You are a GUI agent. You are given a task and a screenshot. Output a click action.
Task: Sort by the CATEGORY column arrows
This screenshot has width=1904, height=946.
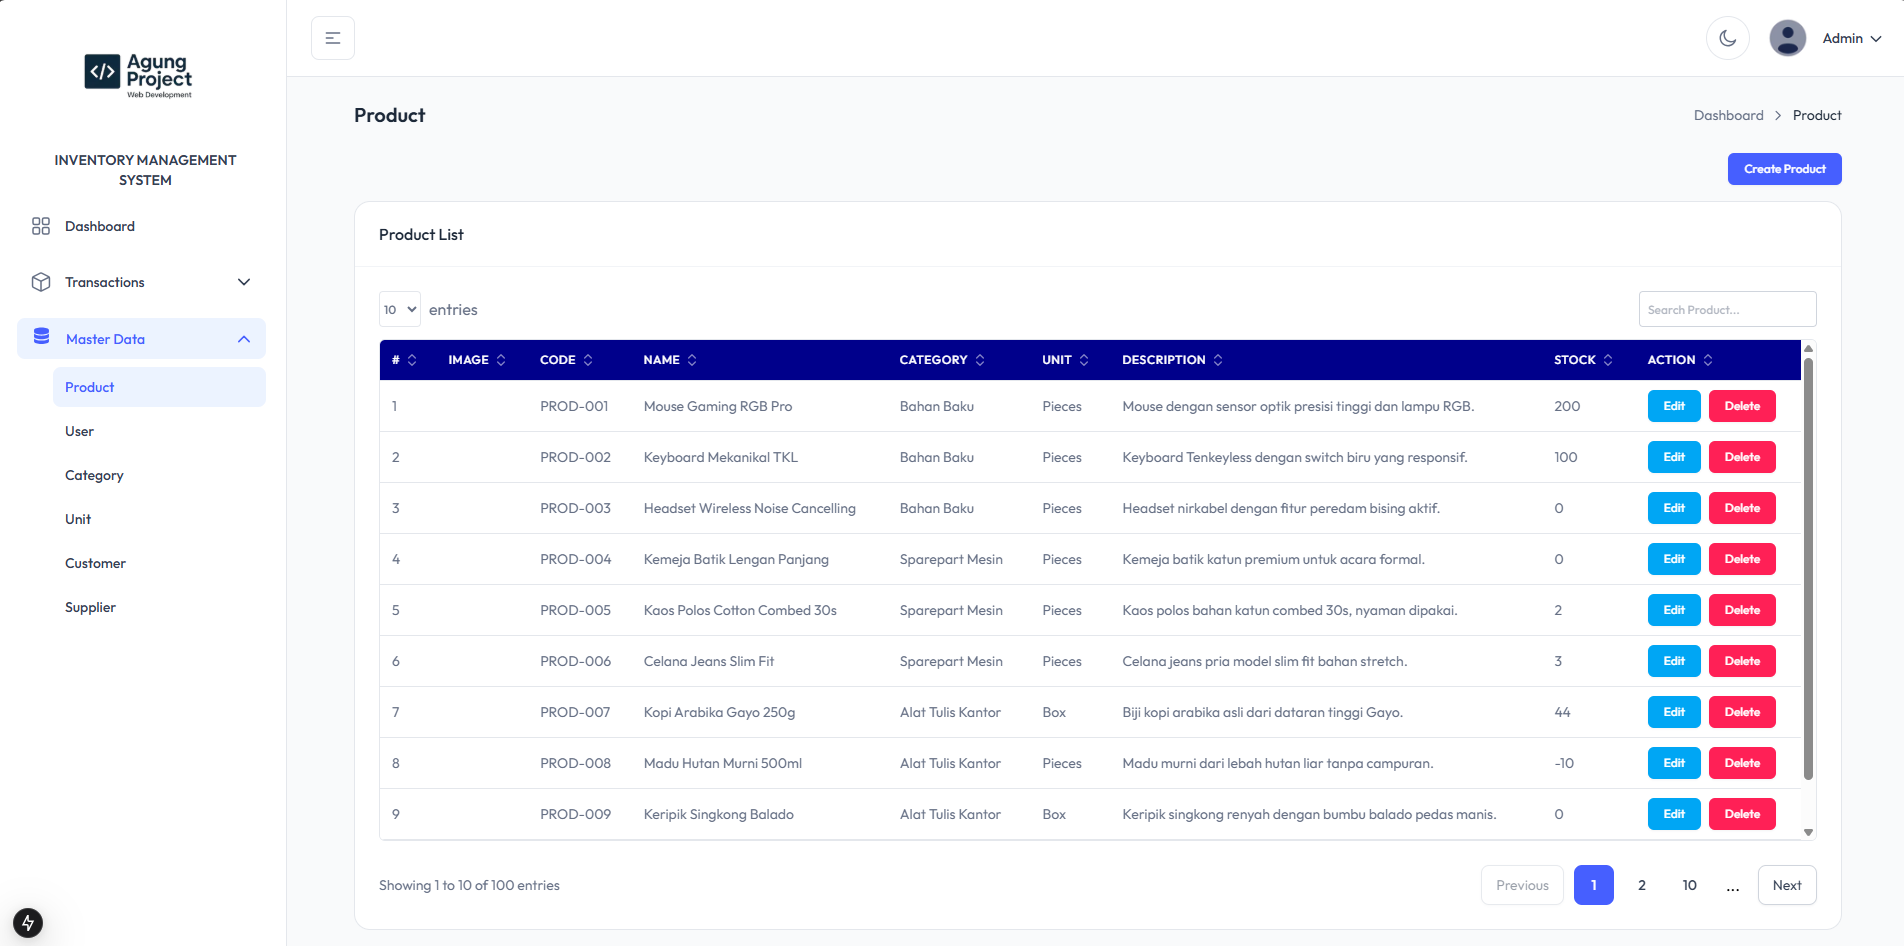[x=980, y=360]
